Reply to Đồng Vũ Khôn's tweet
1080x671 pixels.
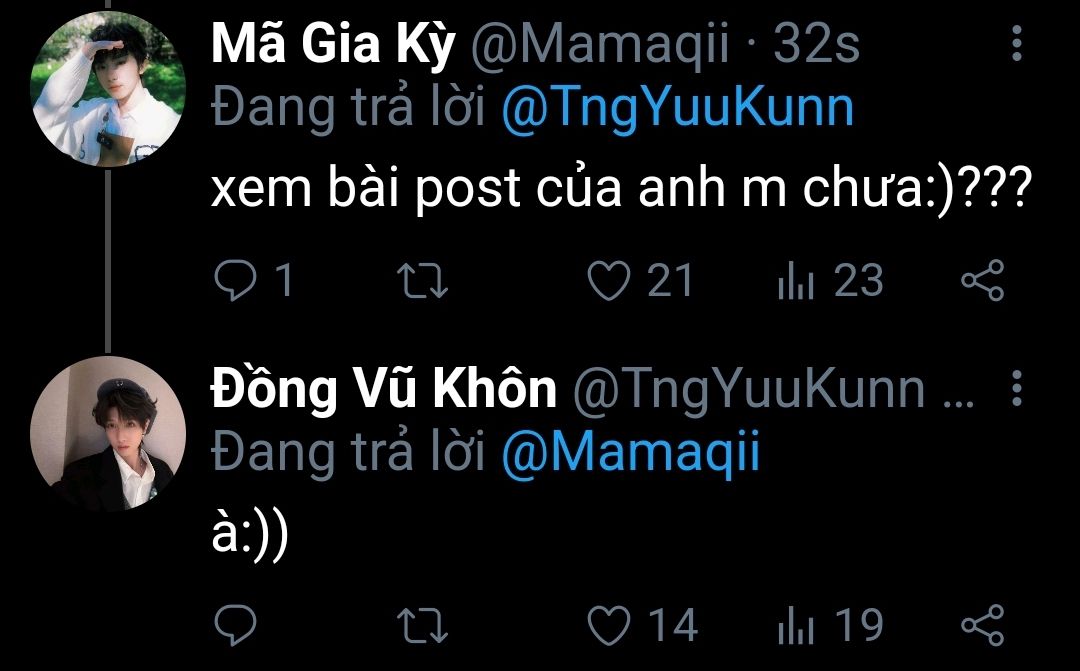tap(236, 625)
